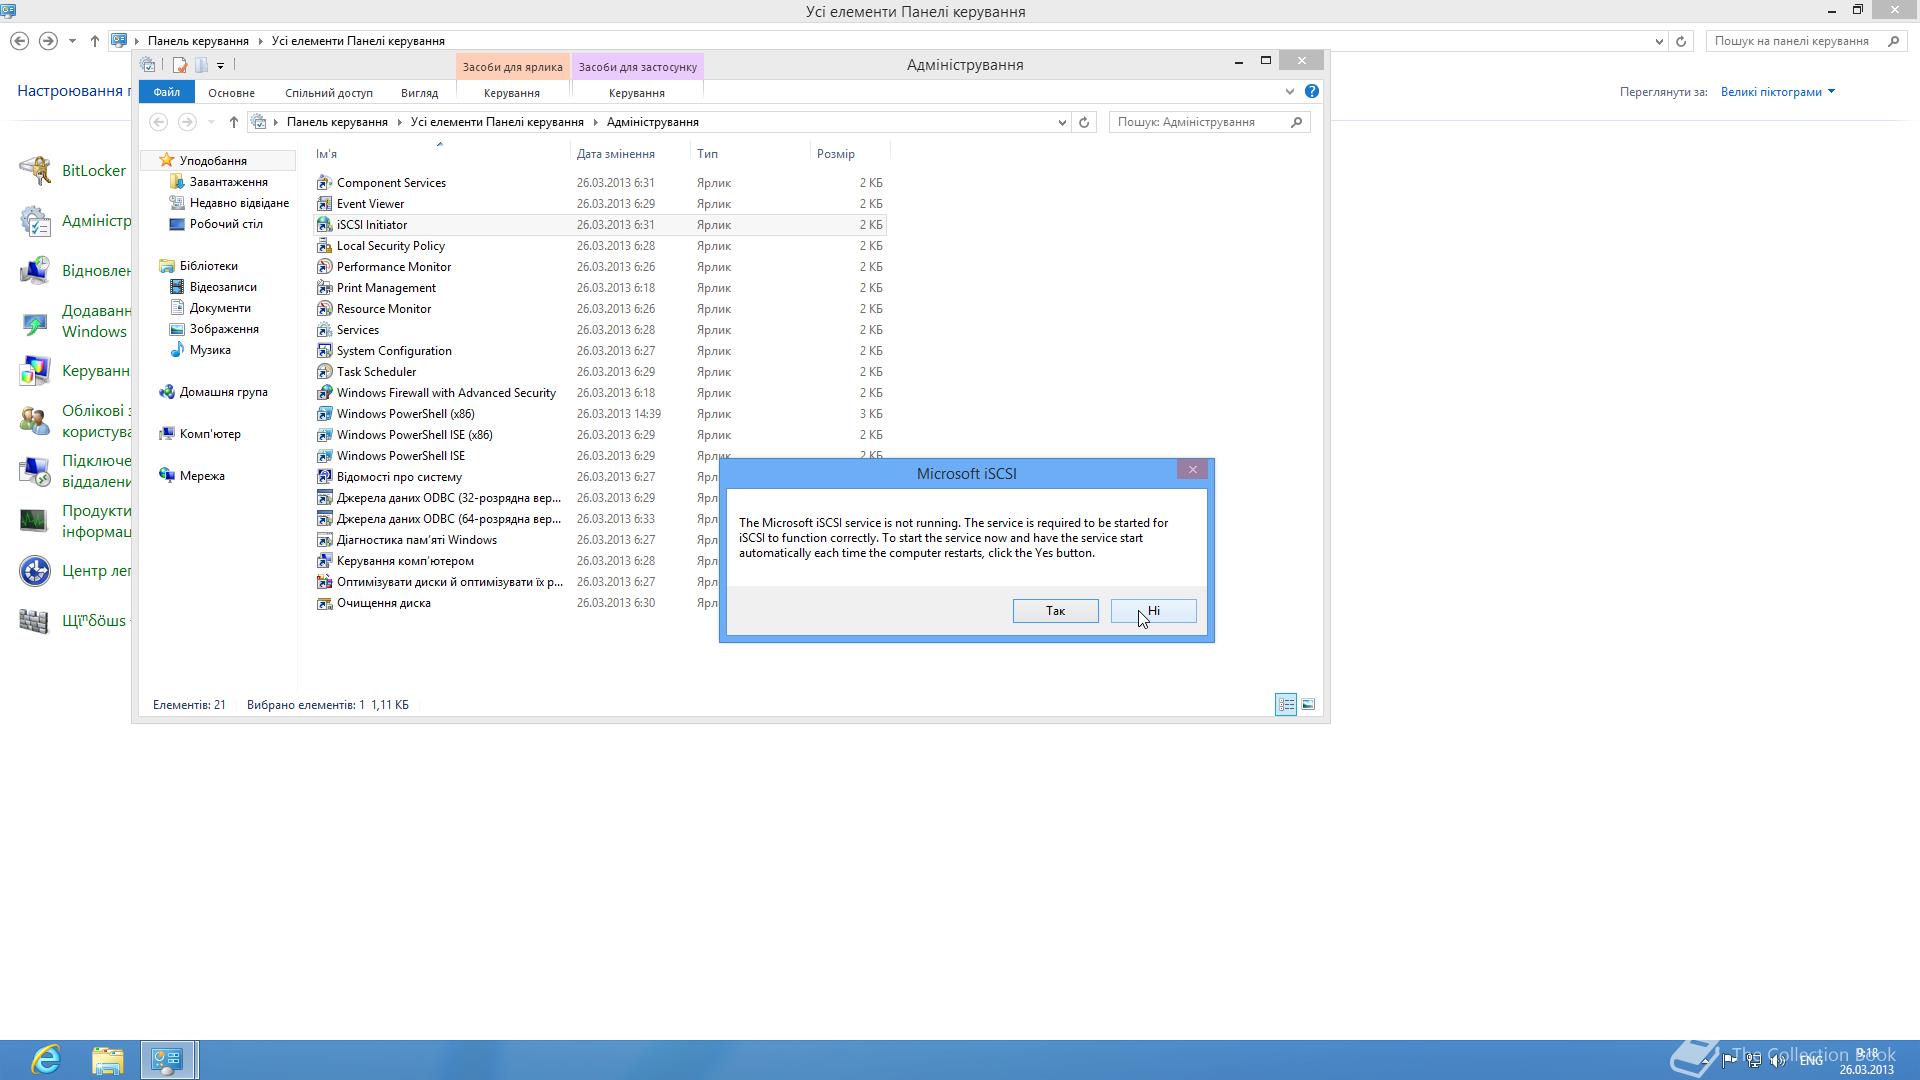
Task: Select the Services gear icon
Action: pos(324,330)
